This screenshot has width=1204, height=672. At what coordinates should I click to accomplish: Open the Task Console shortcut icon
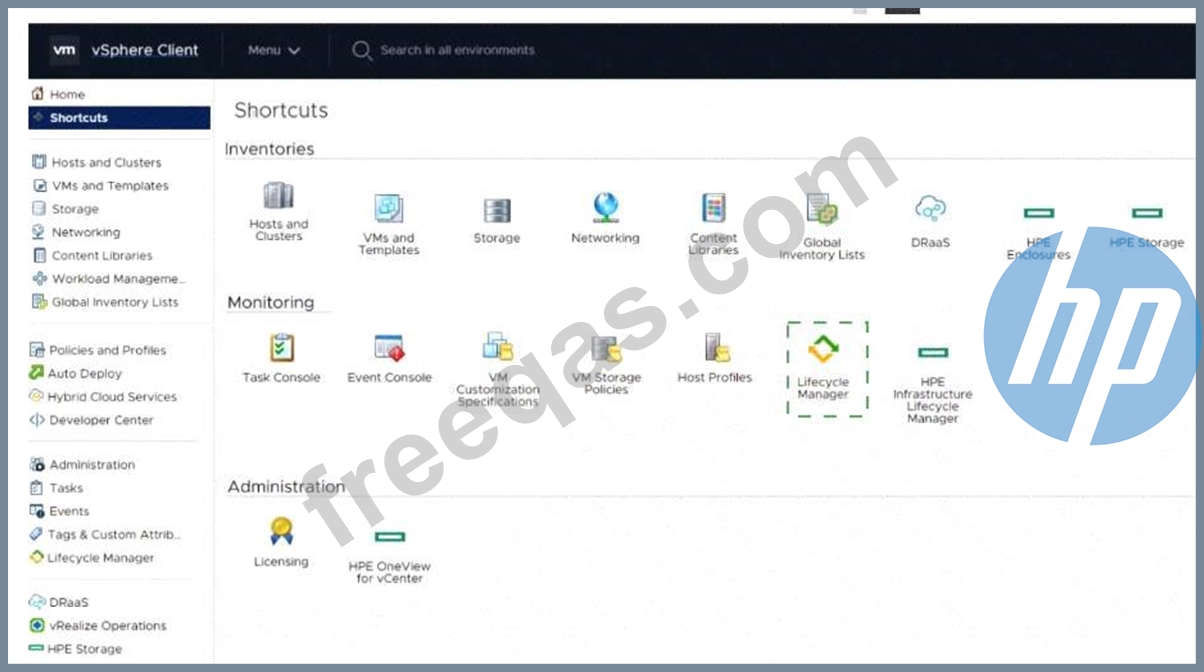281,348
